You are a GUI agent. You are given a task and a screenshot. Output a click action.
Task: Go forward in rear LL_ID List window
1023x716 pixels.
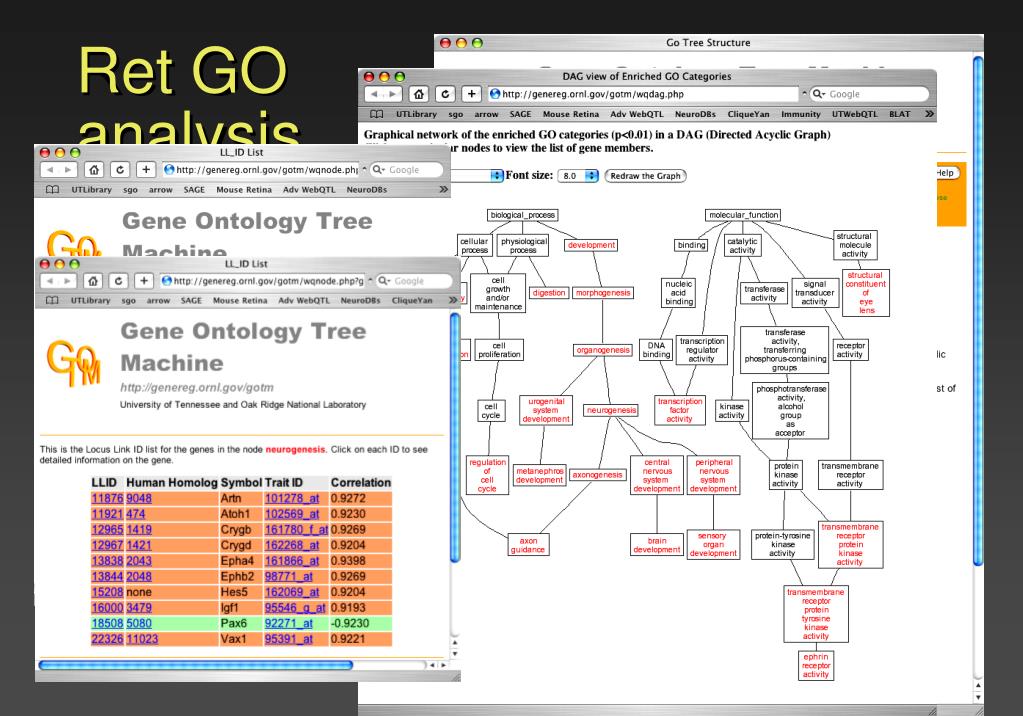[x=68, y=170]
